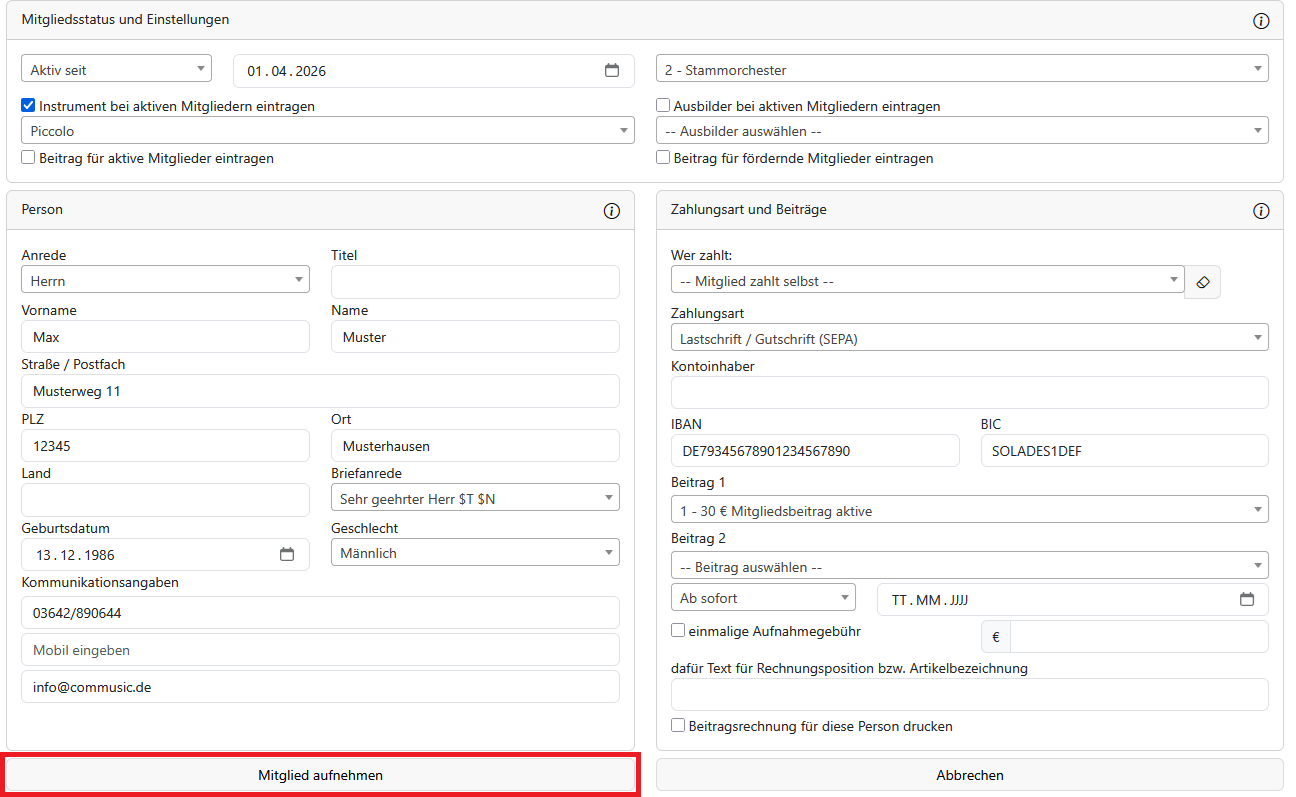Uncheck Instrument bei aktiven Mitgliedern eintragen
Viewport: 1296px width, 797px height.
pos(28,106)
